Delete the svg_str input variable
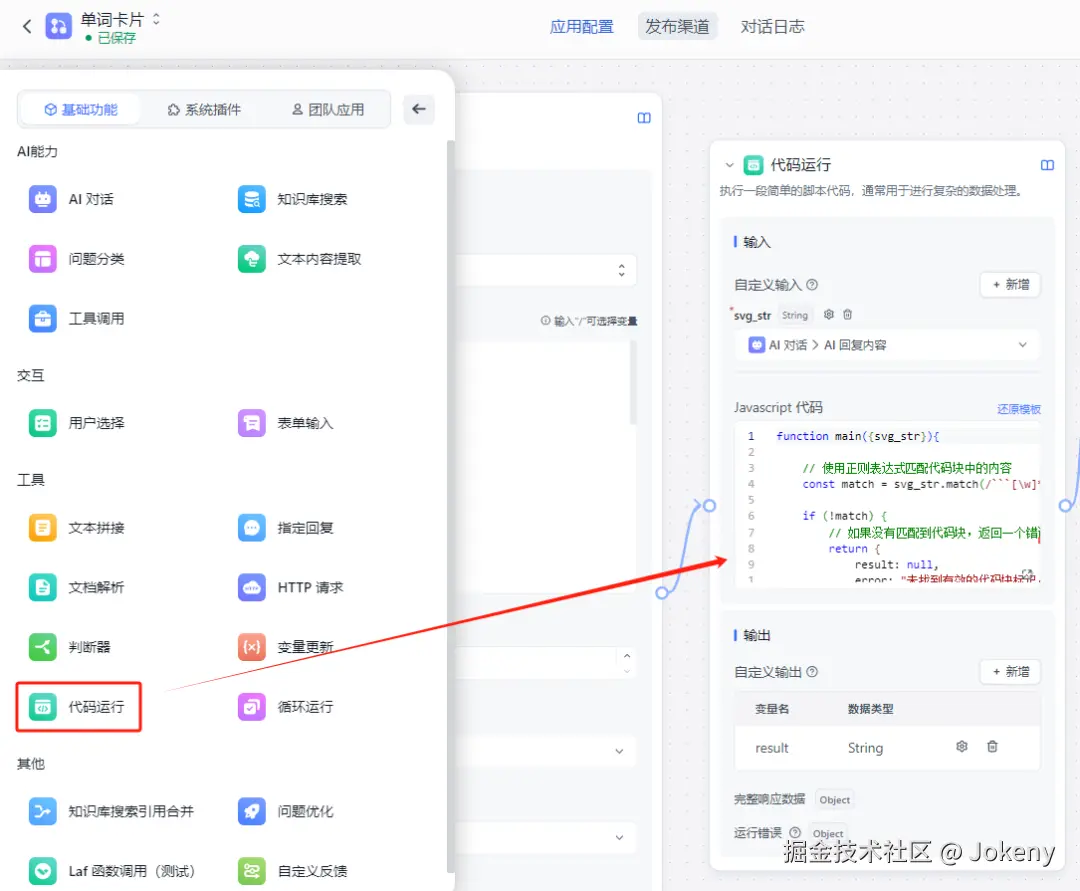 click(848, 314)
